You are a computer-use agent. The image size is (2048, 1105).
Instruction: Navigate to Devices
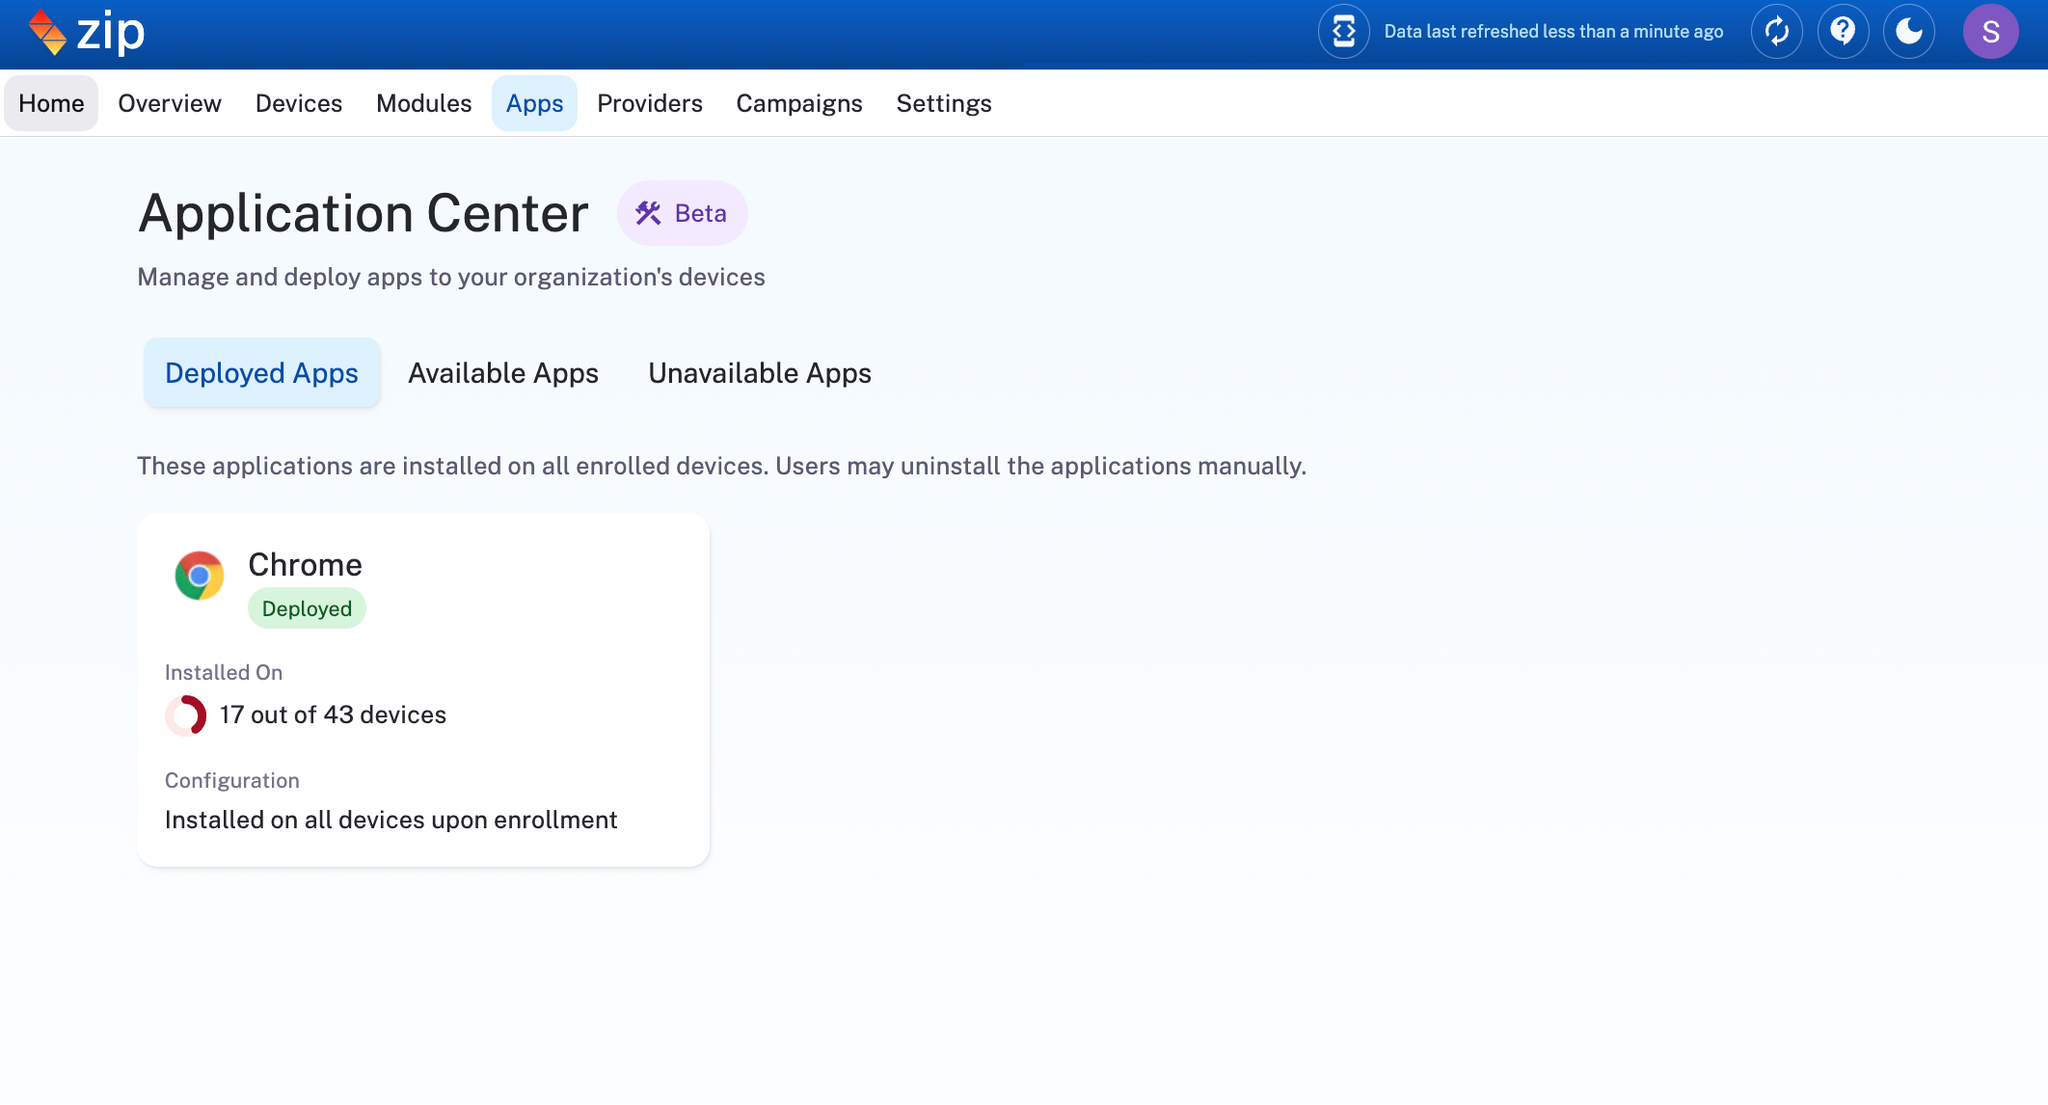pyautogui.click(x=298, y=103)
